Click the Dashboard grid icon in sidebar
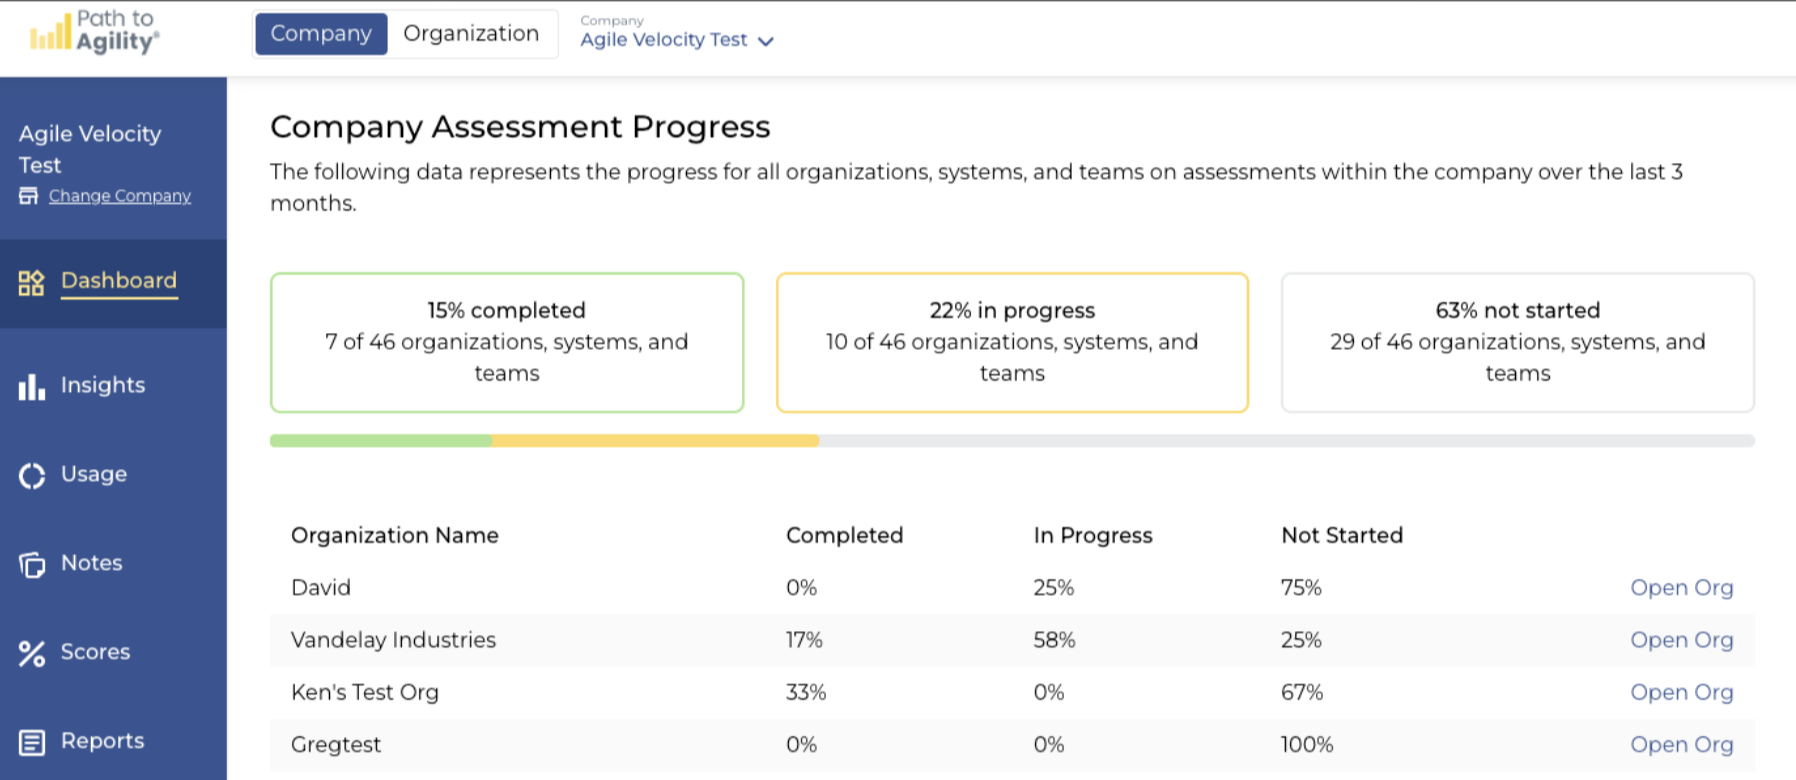Image resolution: width=1796 pixels, height=780 pixels. tap(31, 283)
